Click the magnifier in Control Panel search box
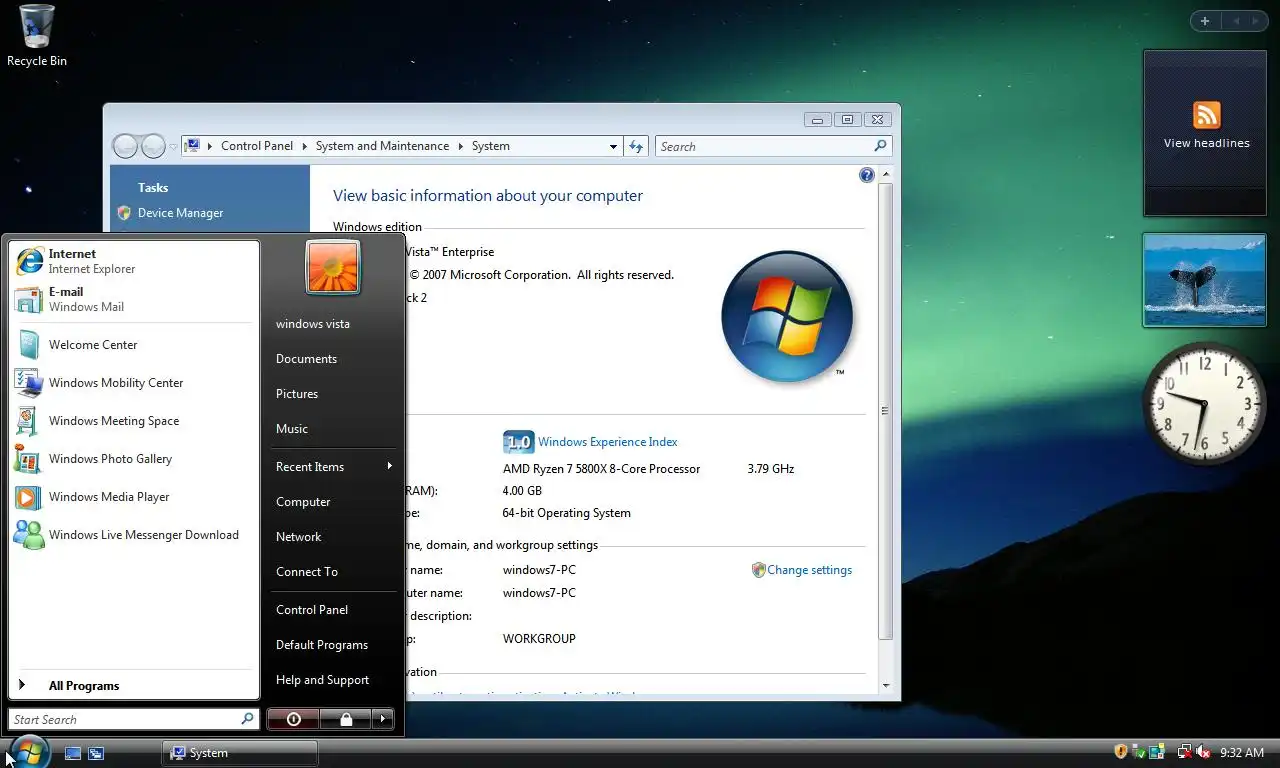Screen dimensions: 1280x768 pos(880,146)
